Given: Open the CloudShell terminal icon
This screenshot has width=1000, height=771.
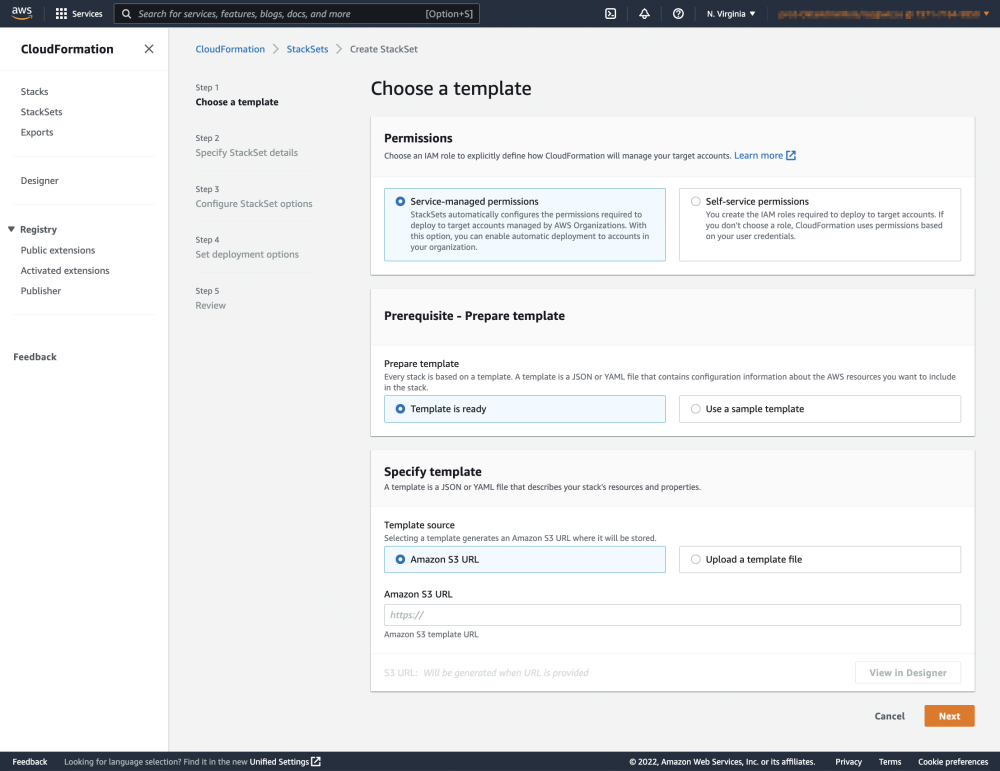Looking at the screenshot, I should point(610,14).
